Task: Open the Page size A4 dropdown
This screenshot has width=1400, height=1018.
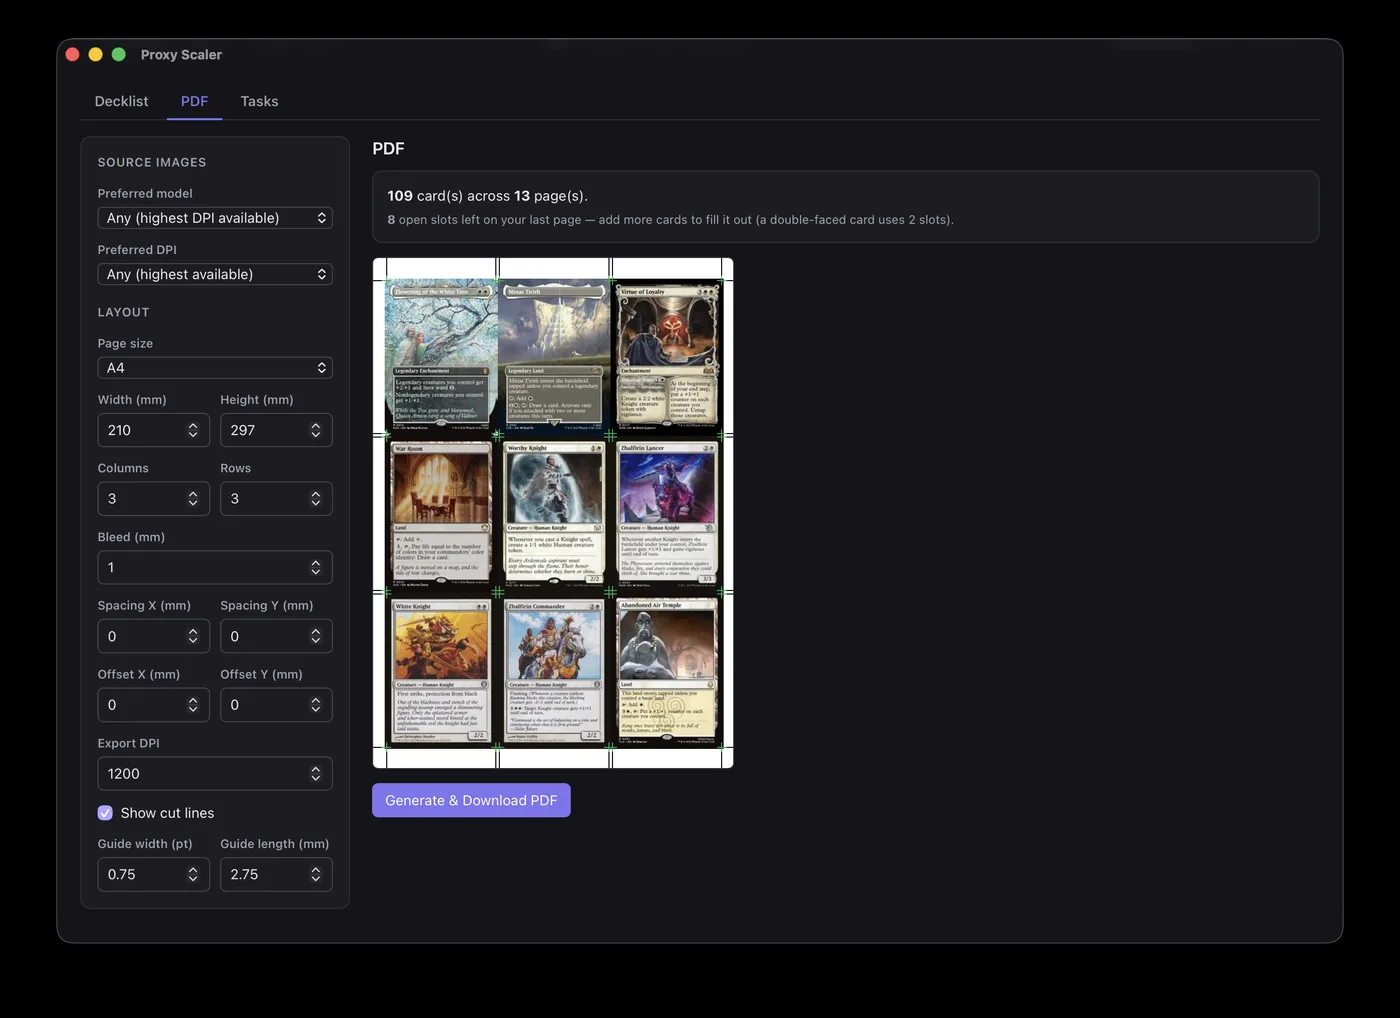Action: pyautogui.click(x=215, y=368)
